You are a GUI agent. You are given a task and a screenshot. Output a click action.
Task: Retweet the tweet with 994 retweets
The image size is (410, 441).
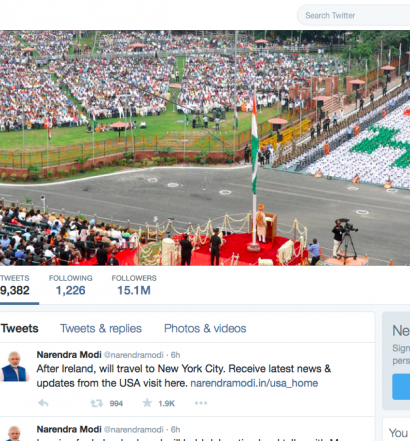96,403
